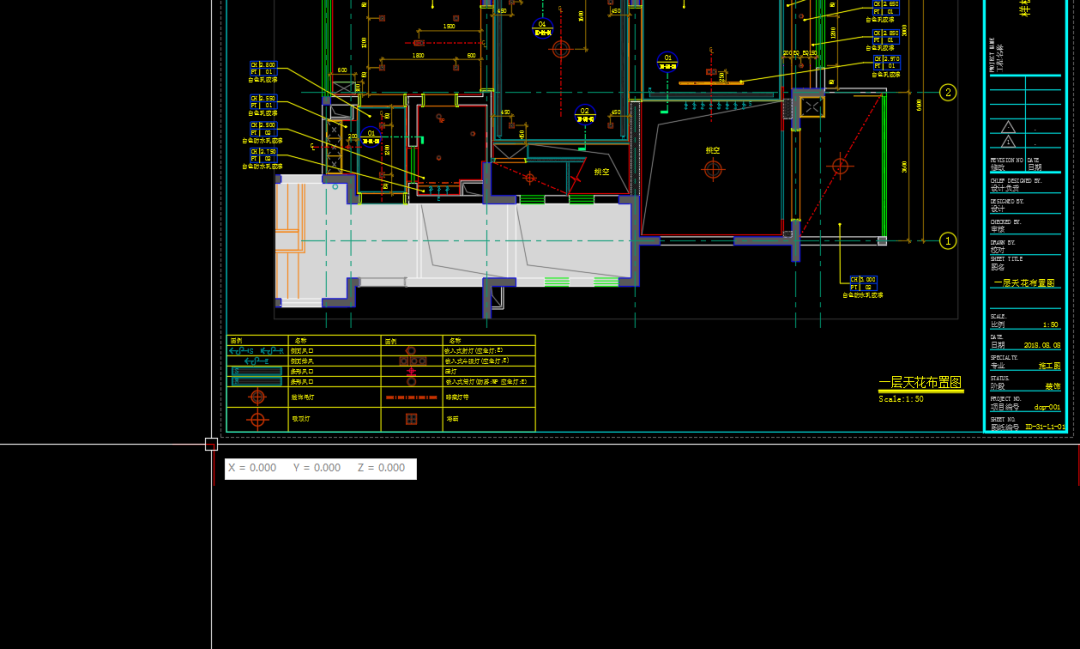Select the blue section marker labeled 02

[x=585, y=114]
